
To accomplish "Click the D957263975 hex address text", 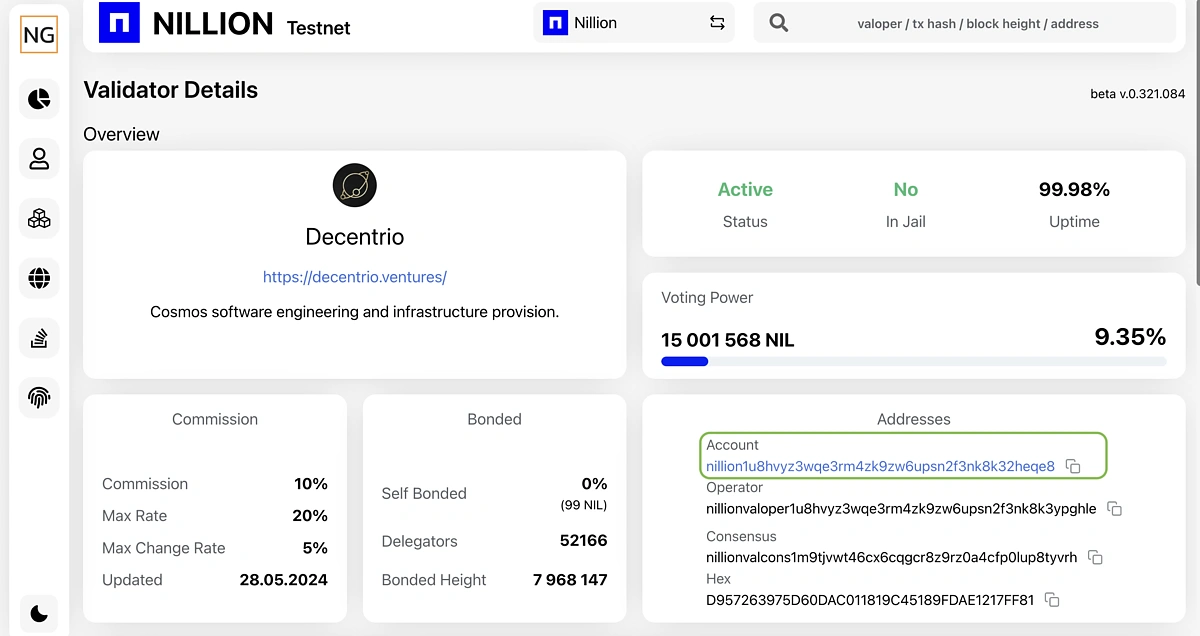I will click(x=870, y=600).
